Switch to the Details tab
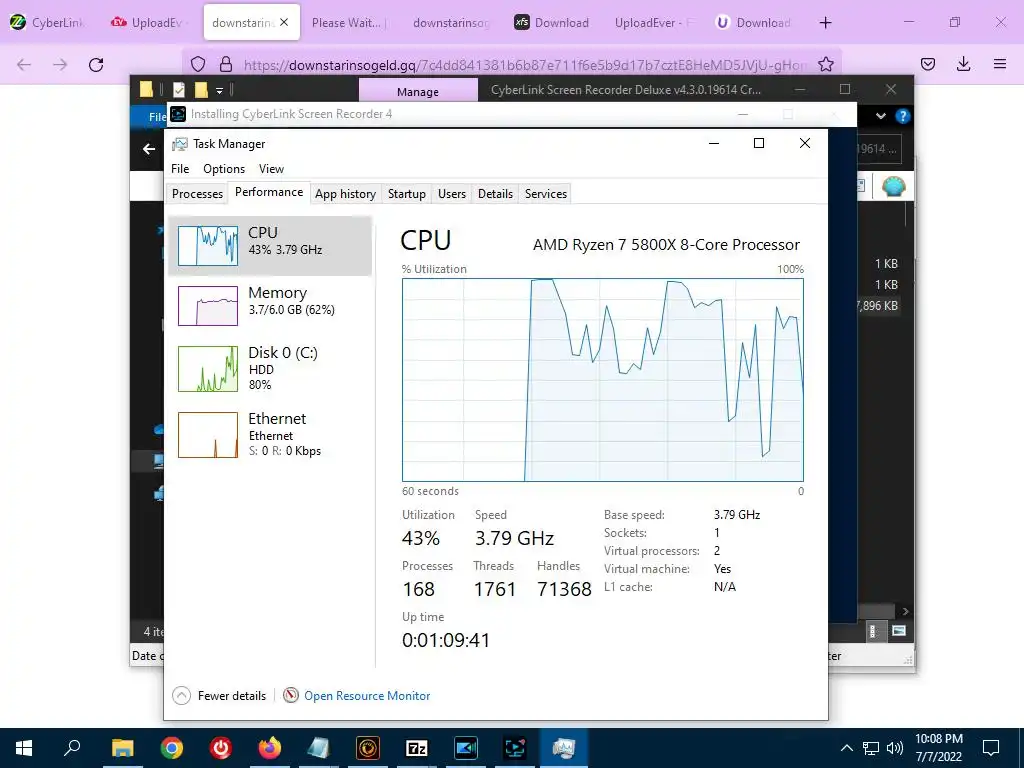 (x=495, y=194)
